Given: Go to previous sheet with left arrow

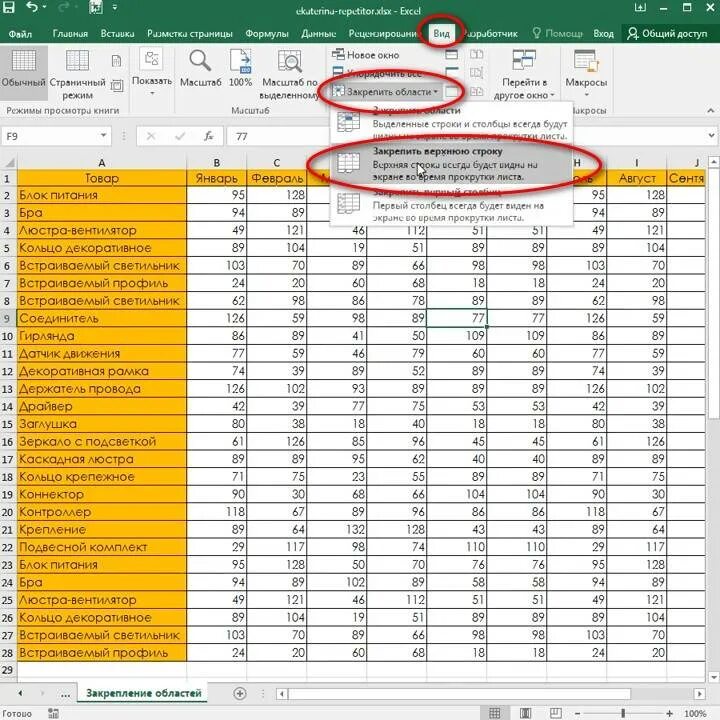Looking at the screenshot, I should tap(20, 693).
